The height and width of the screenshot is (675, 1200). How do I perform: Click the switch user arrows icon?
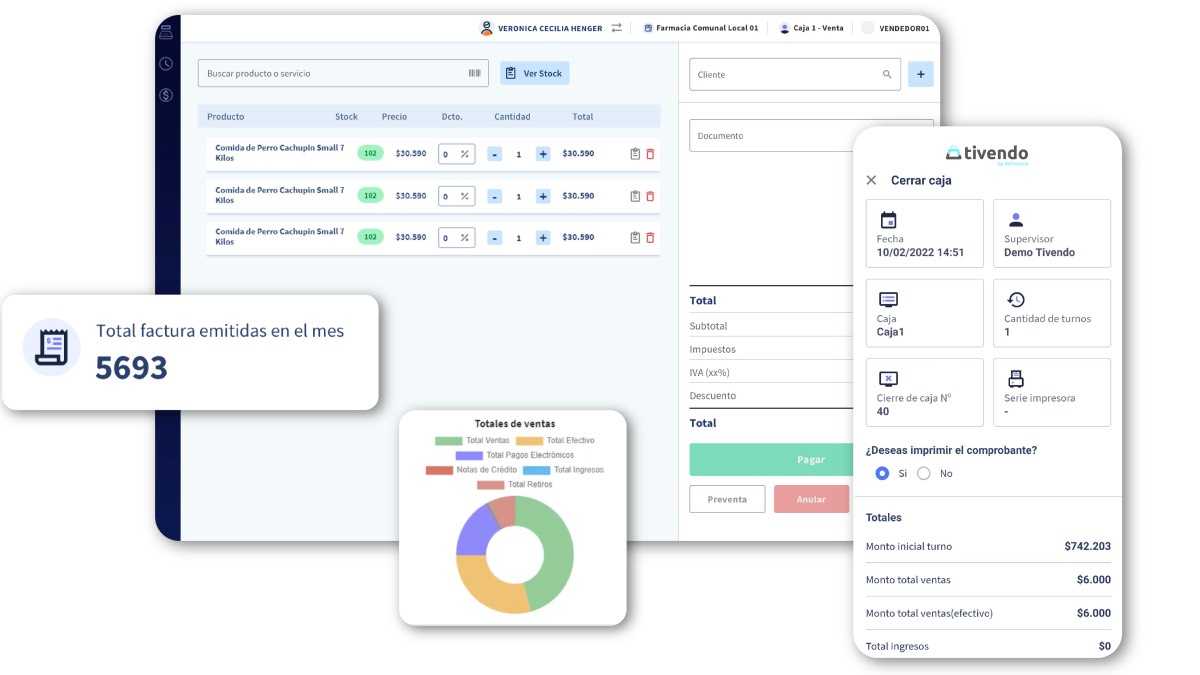click(616, 28)
